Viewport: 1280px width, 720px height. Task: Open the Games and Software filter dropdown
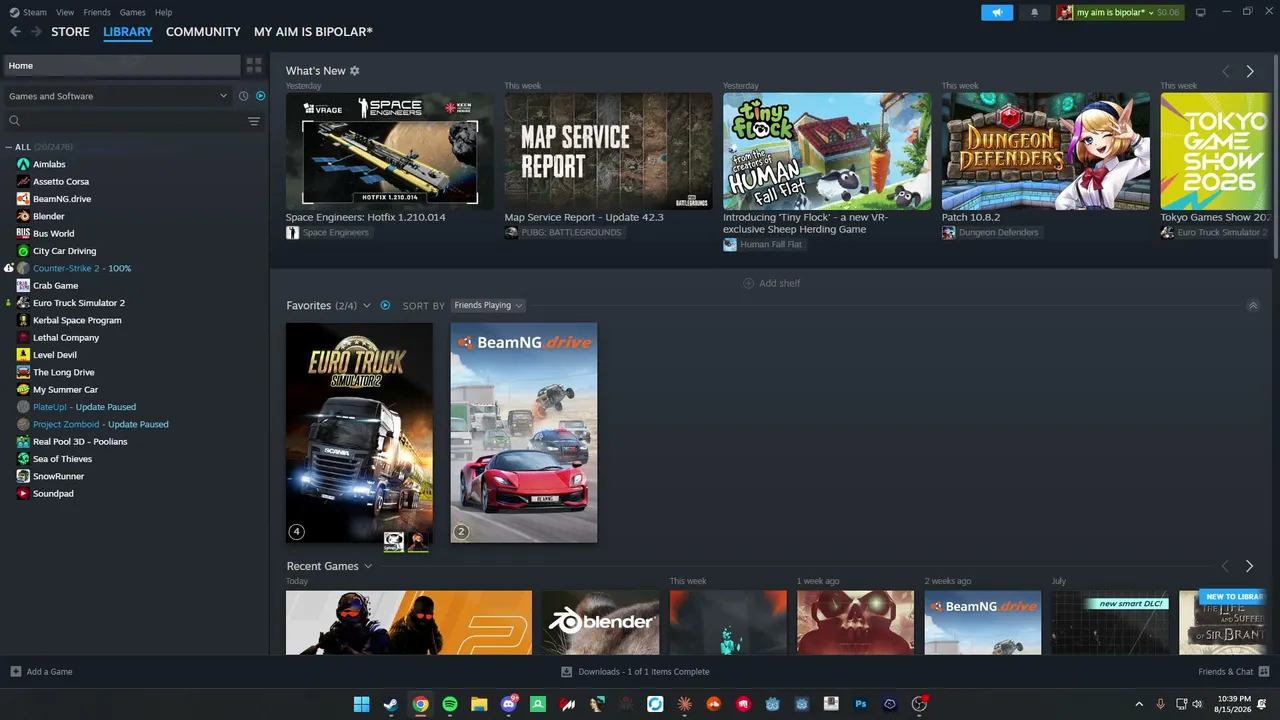[x=118, y=96]
